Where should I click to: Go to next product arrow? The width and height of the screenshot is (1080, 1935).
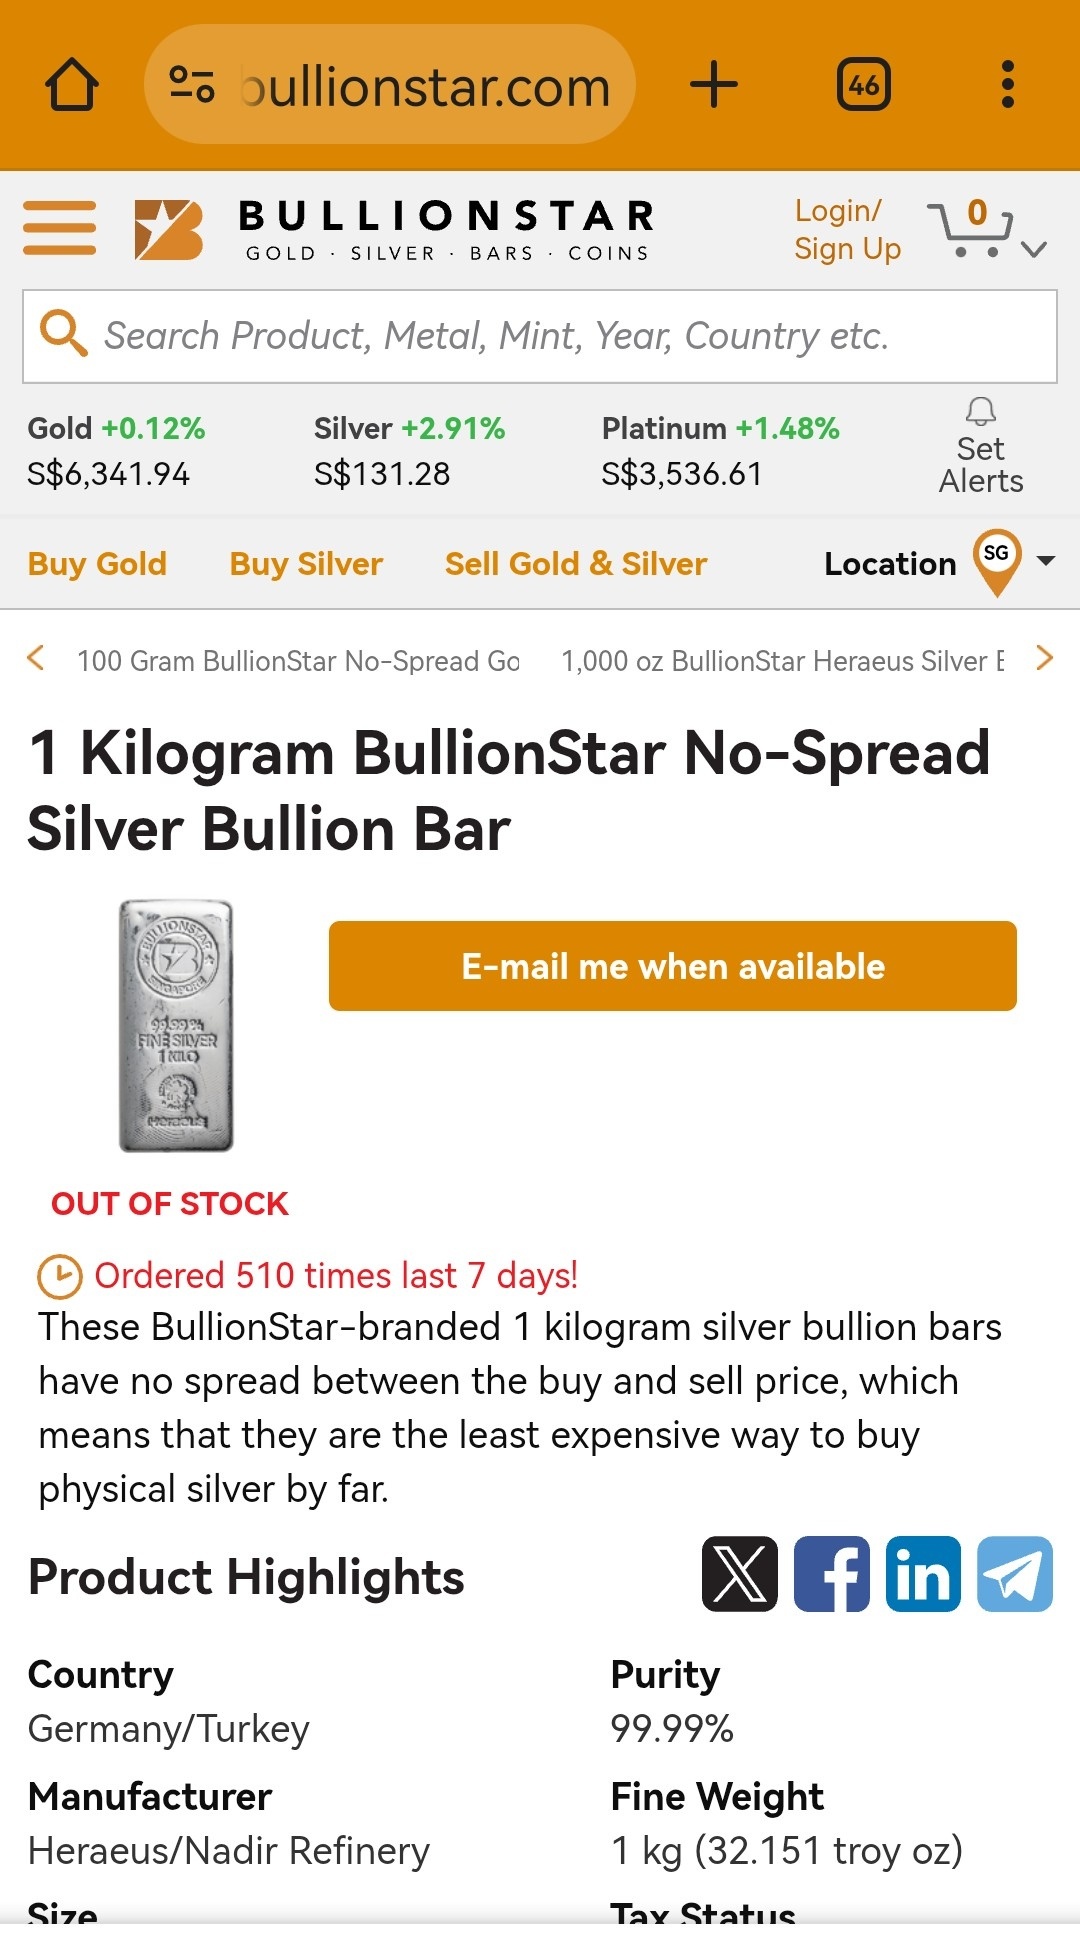coord(1045,658)
